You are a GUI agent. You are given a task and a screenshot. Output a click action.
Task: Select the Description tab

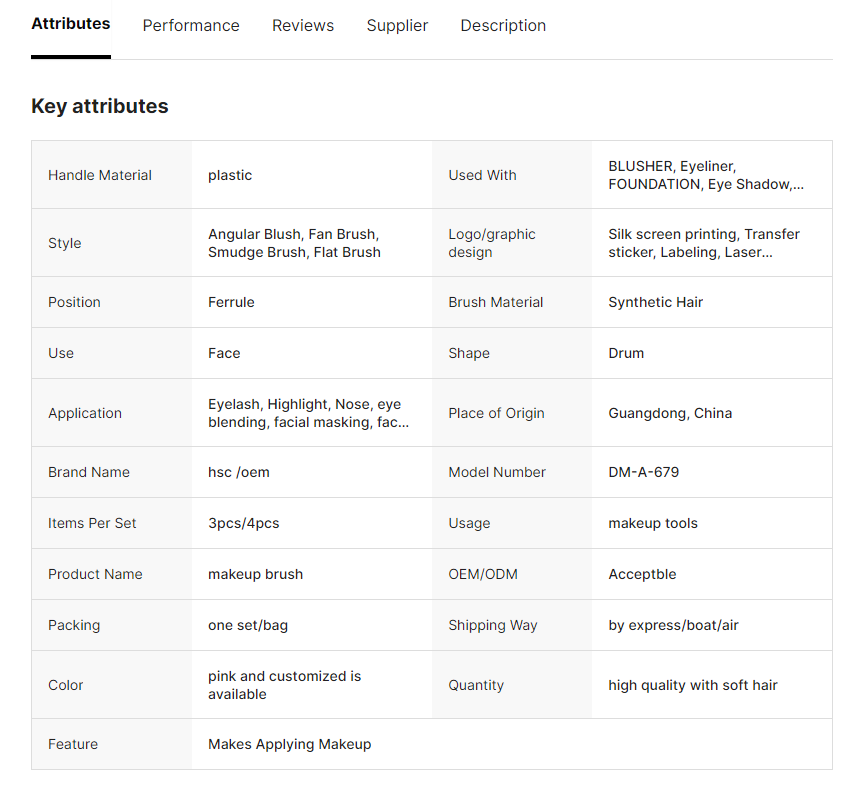pos(503,26)
